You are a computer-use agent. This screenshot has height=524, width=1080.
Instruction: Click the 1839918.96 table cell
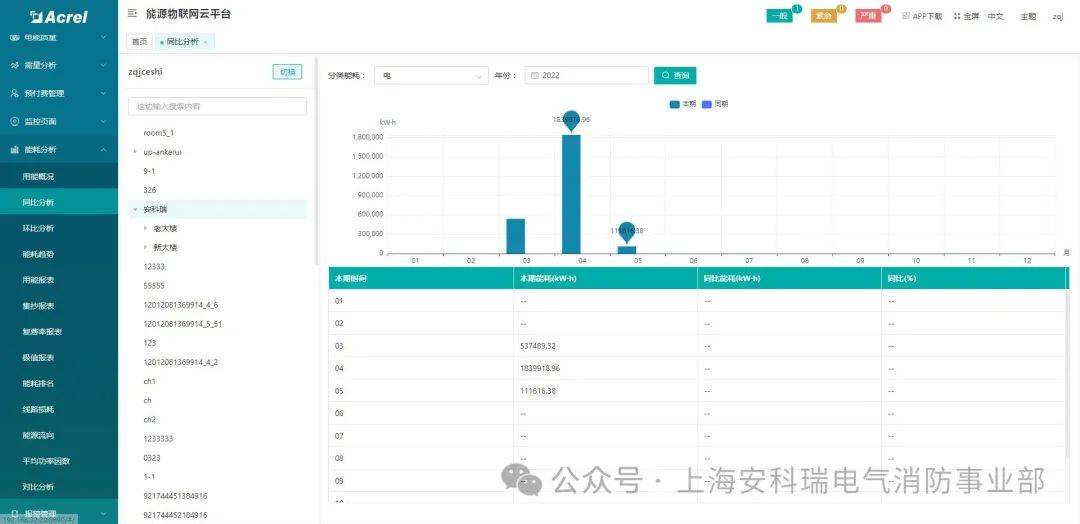(x=605, y=368)
